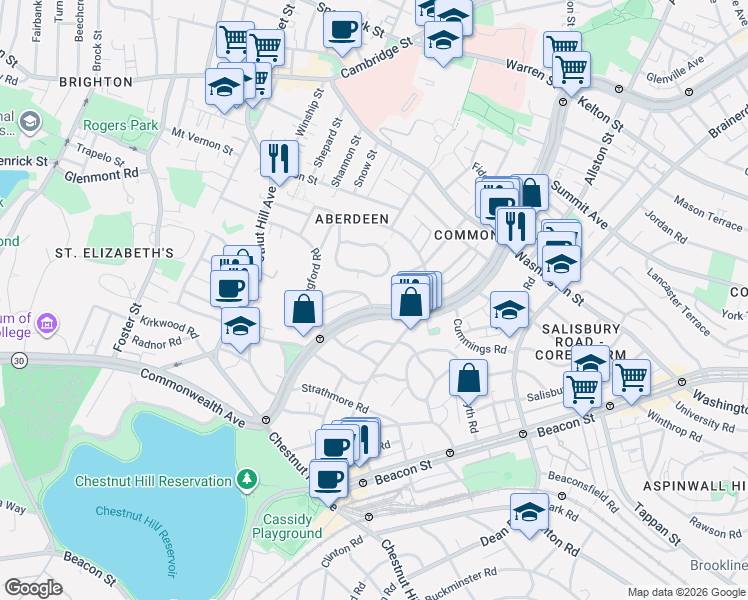
Task: Click the shopping bag marker on Commonwealth Ave
Action: click(x=411, y=303)
